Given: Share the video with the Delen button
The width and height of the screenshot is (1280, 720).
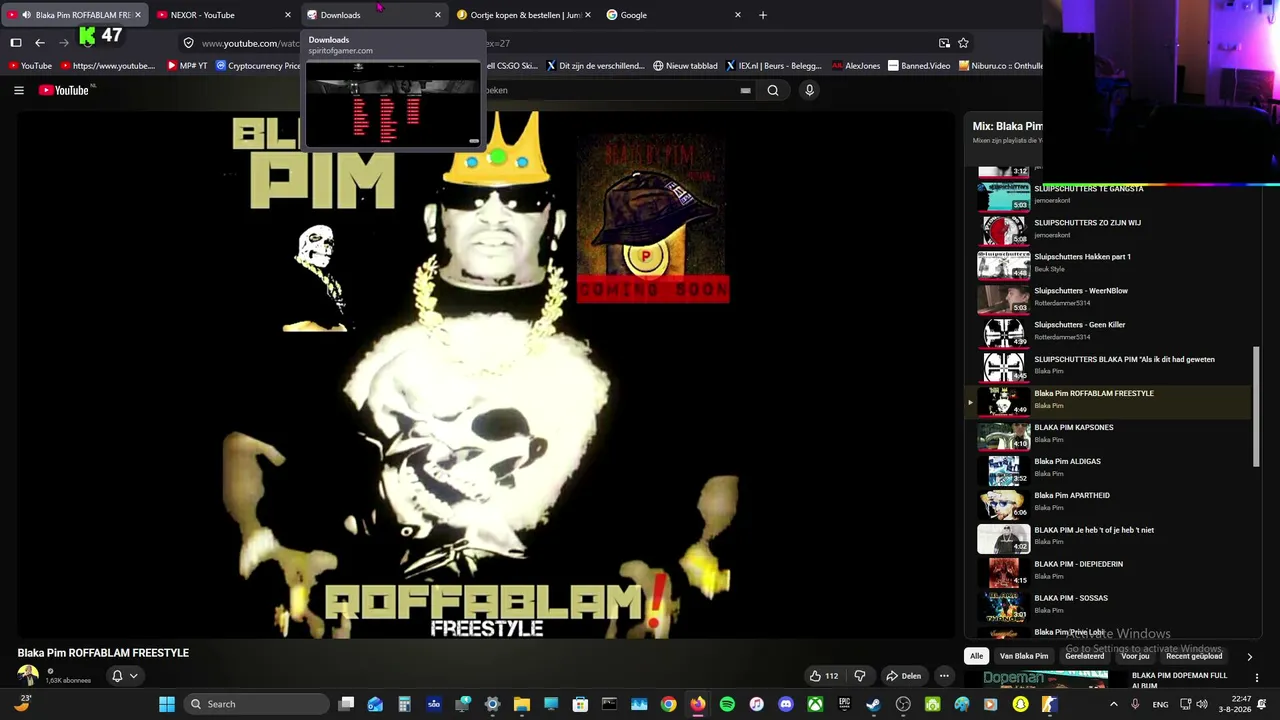Looking at the screenshot, I should [x=904, y=676].
